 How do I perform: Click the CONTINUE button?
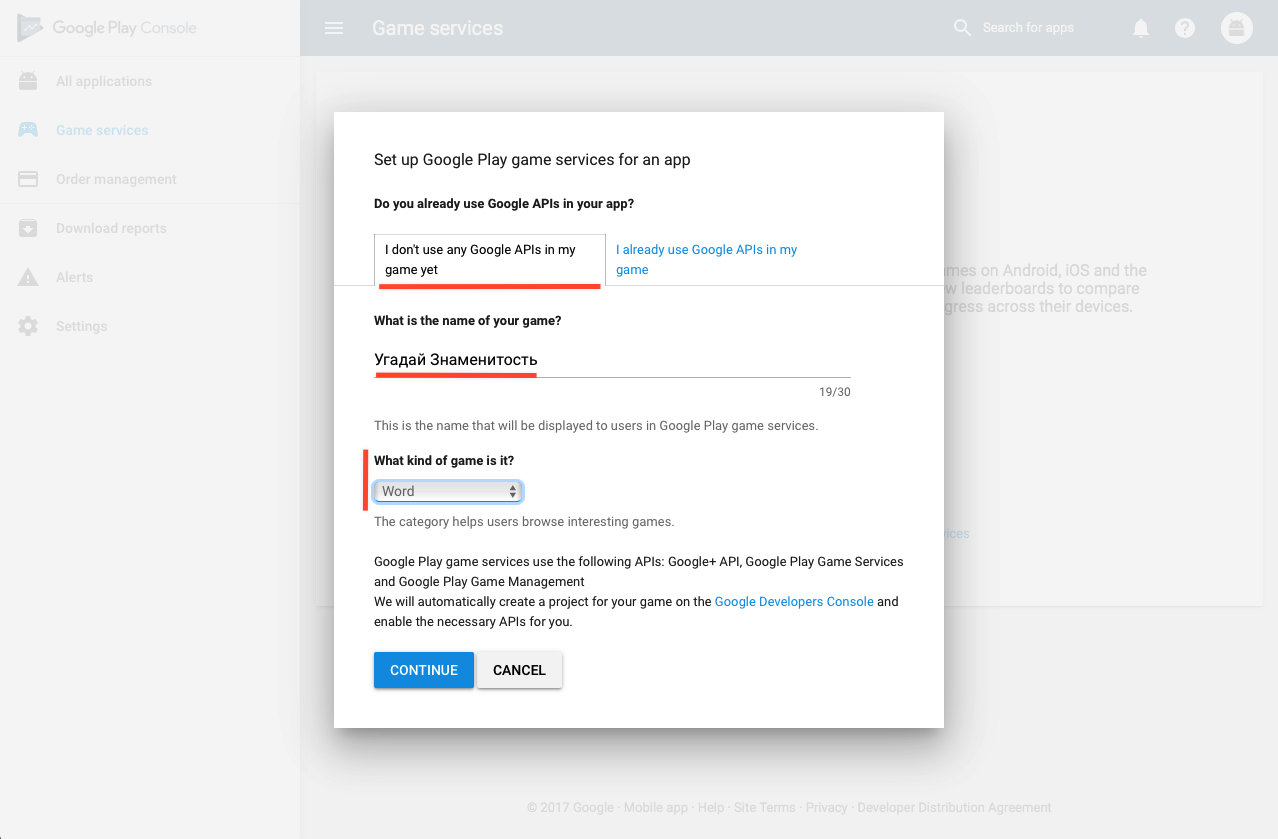(424, 670)
